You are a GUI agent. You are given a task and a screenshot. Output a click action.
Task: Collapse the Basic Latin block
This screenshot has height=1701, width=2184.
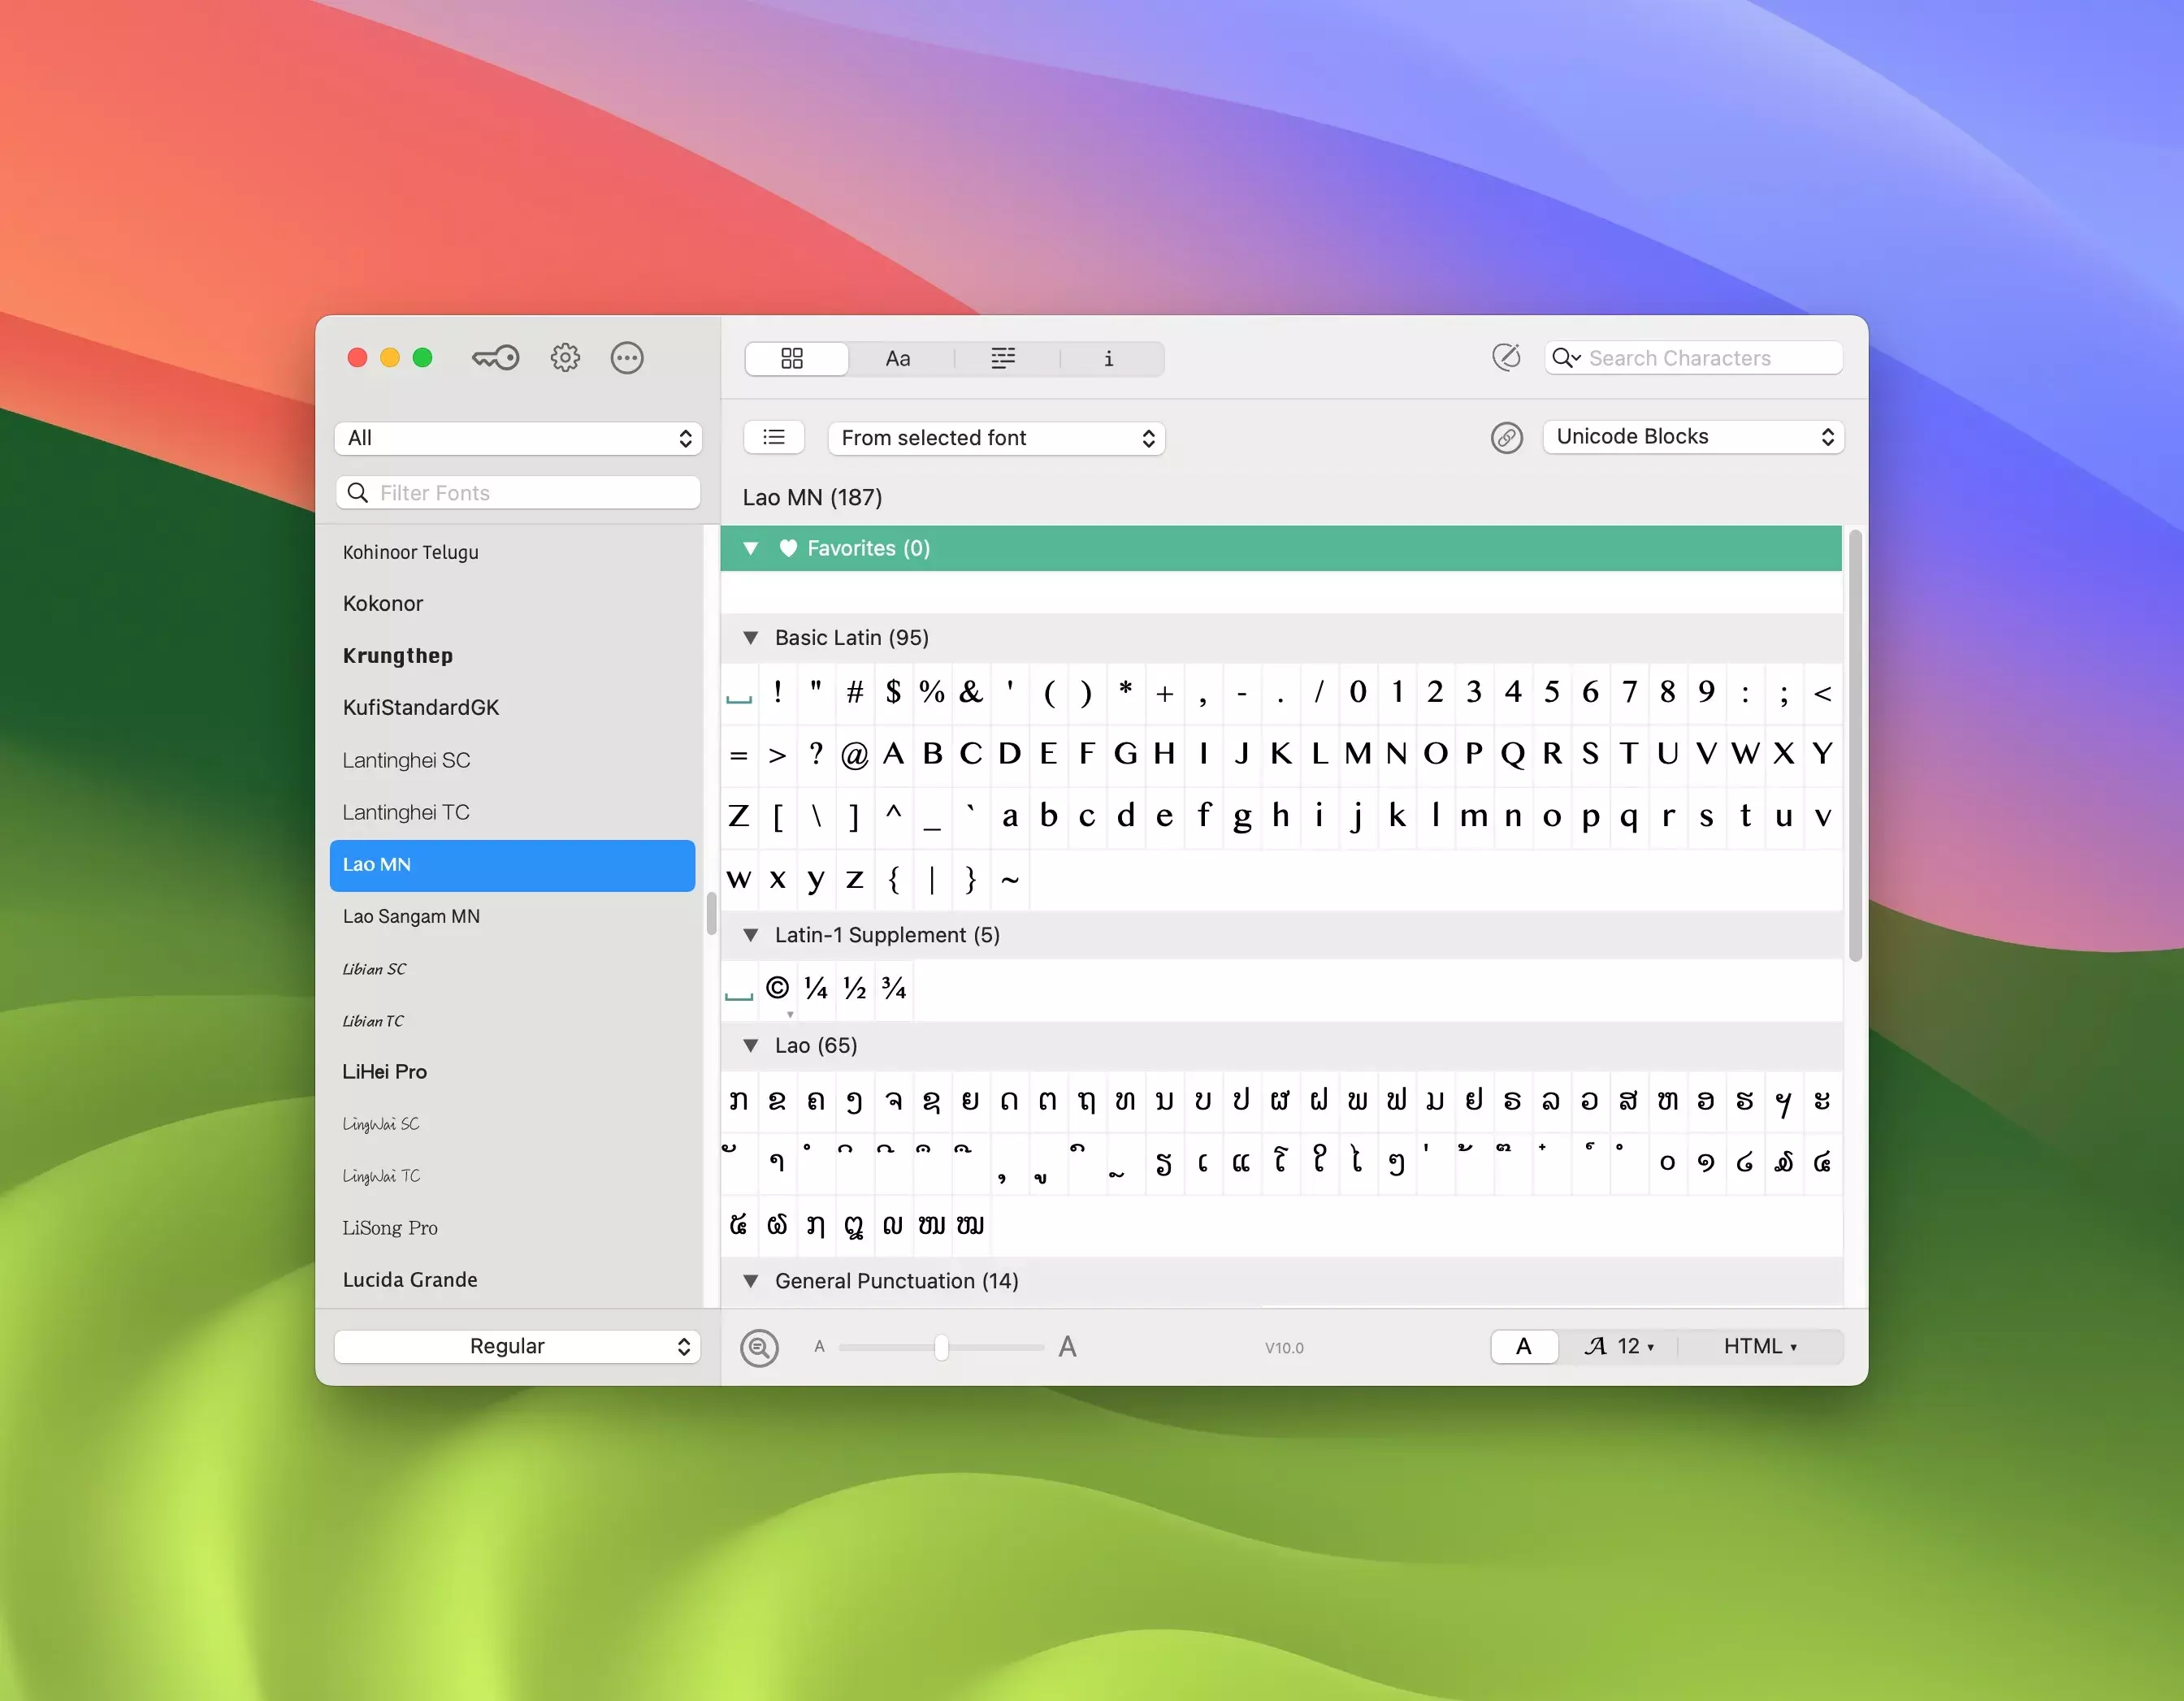[x=751, y=638]
